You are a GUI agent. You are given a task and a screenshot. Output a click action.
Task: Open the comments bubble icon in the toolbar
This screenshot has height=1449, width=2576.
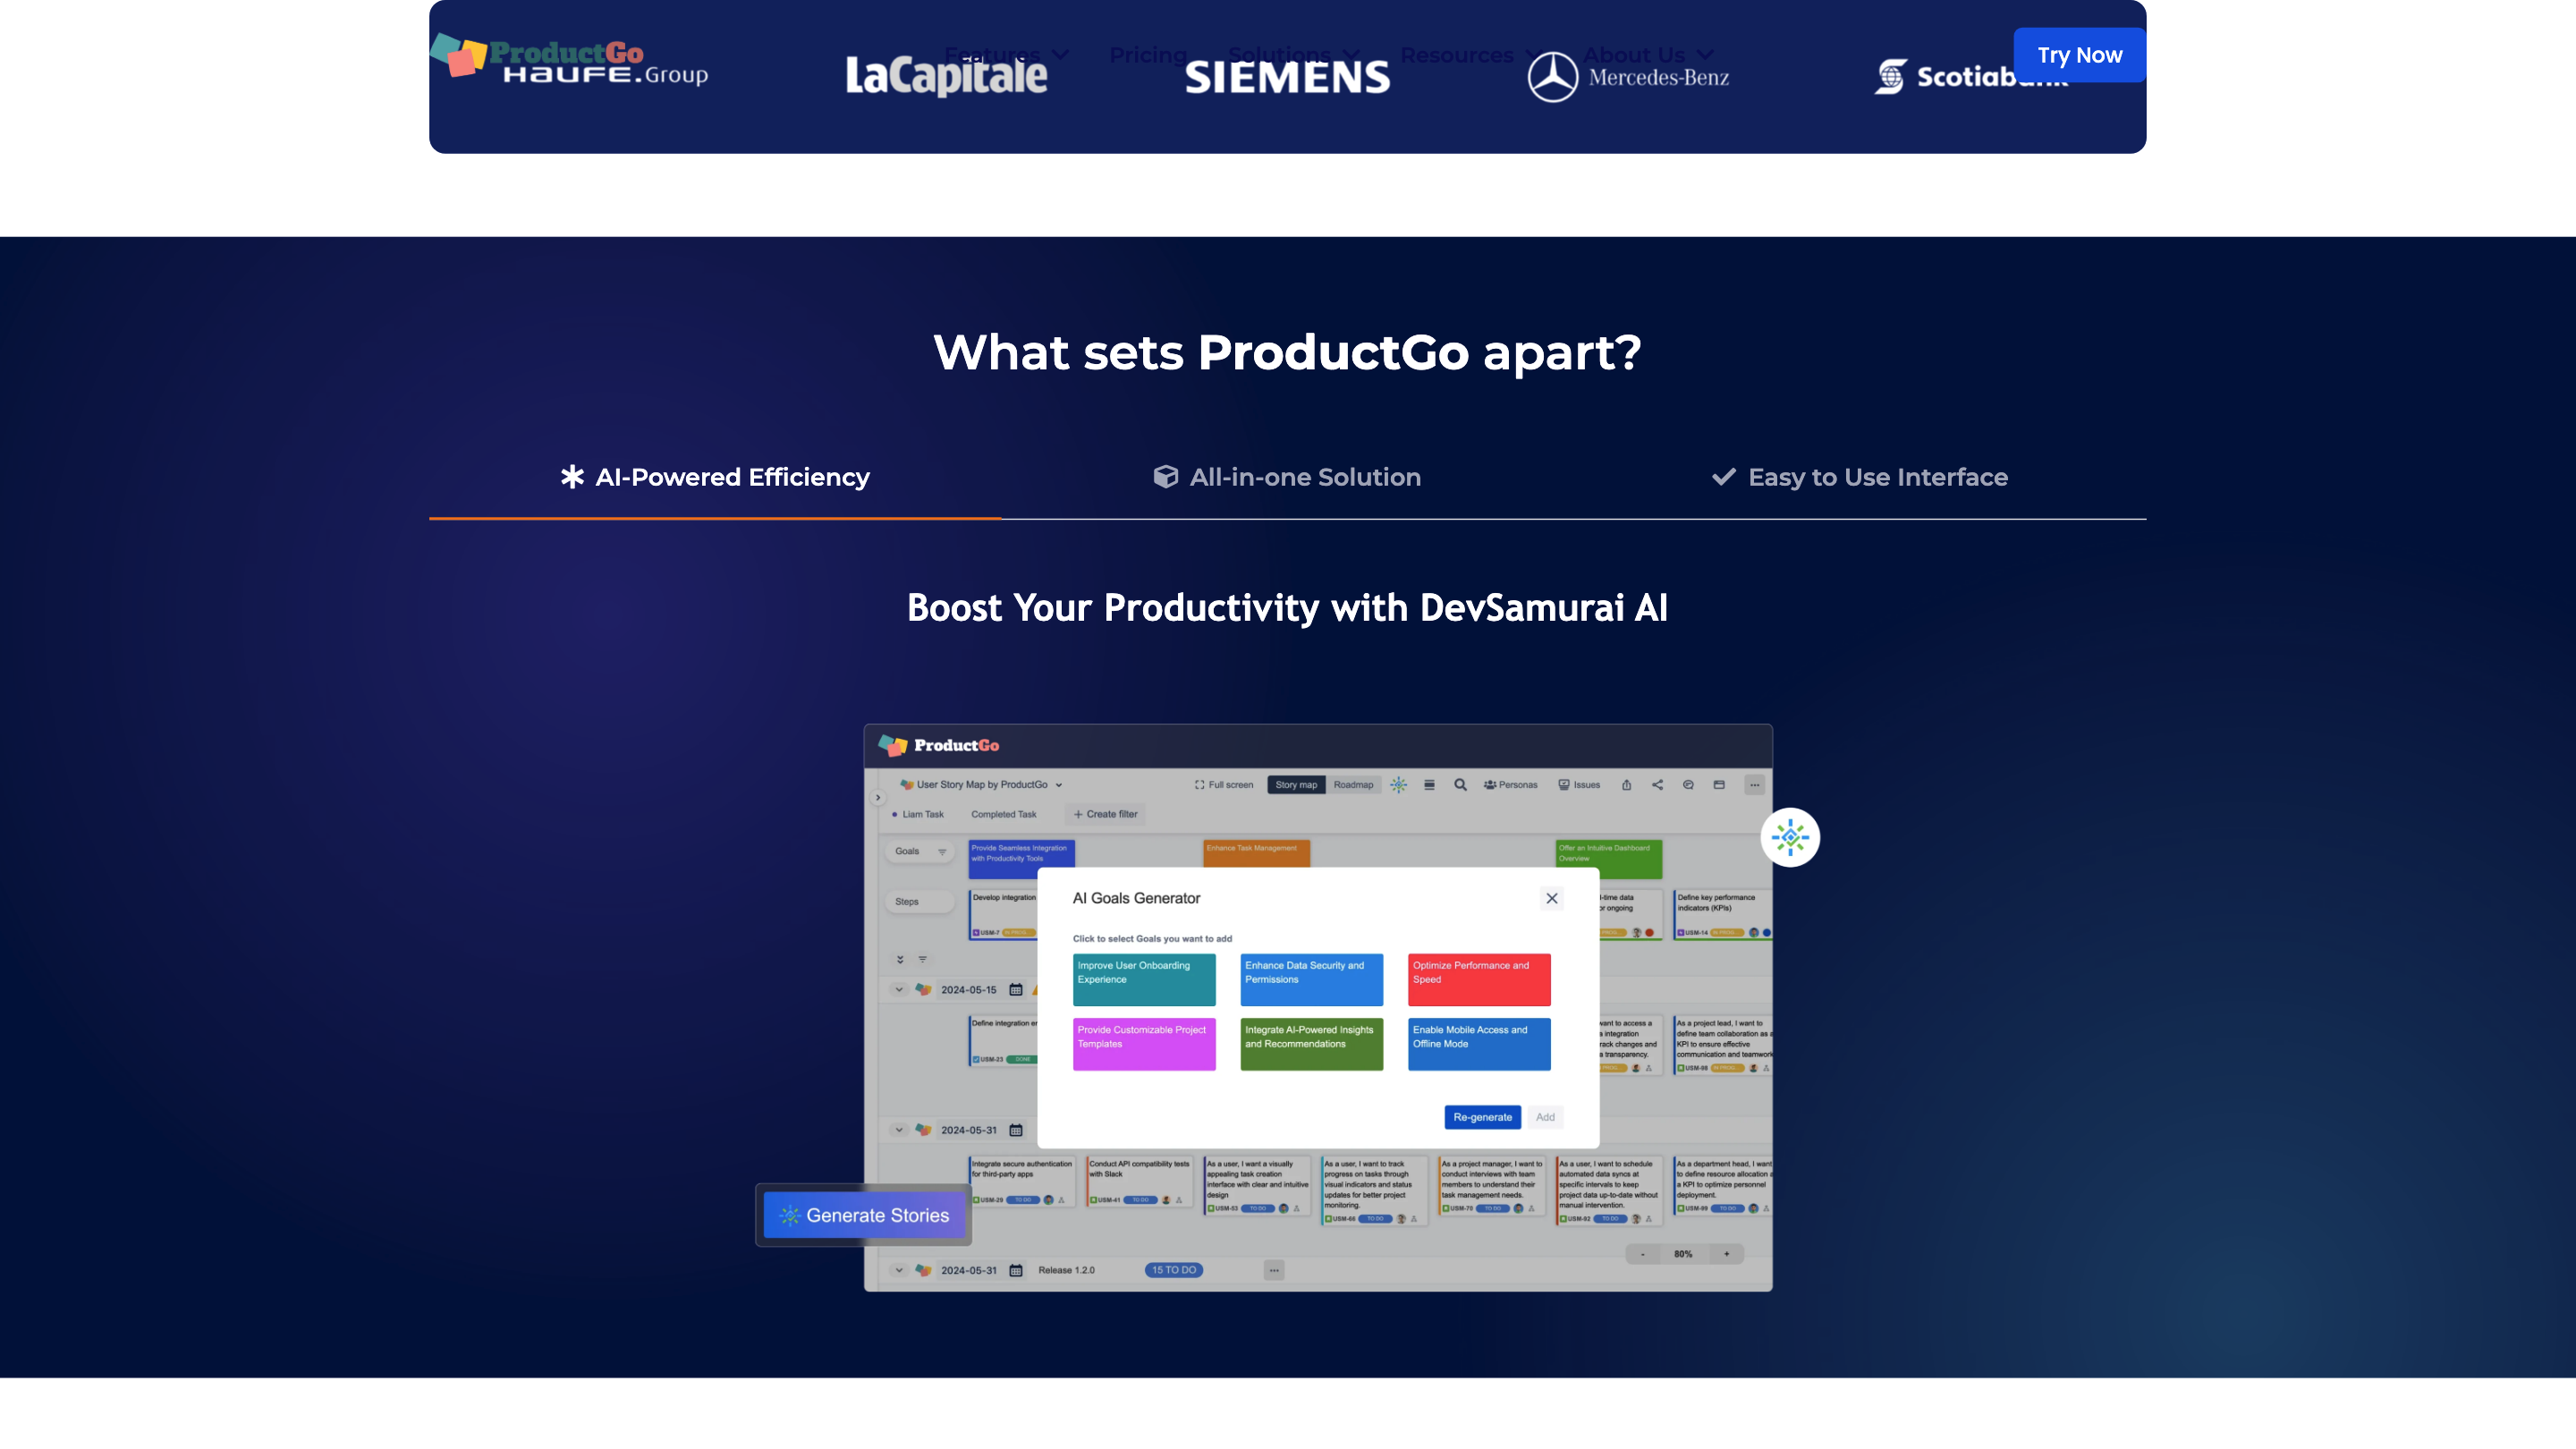pos(1688,786)
